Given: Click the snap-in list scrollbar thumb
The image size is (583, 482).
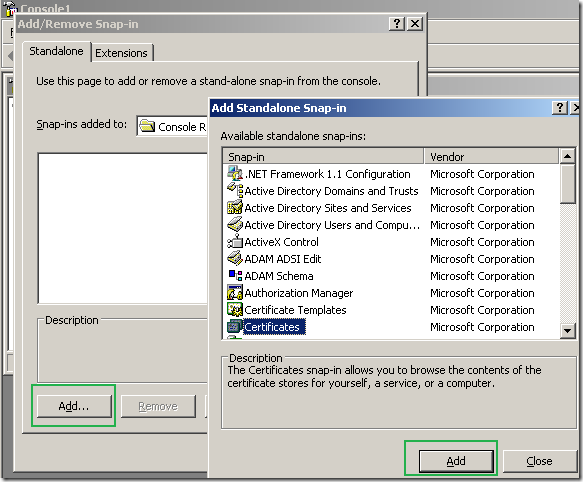Looking at the screenshot, I should [567, 184].
